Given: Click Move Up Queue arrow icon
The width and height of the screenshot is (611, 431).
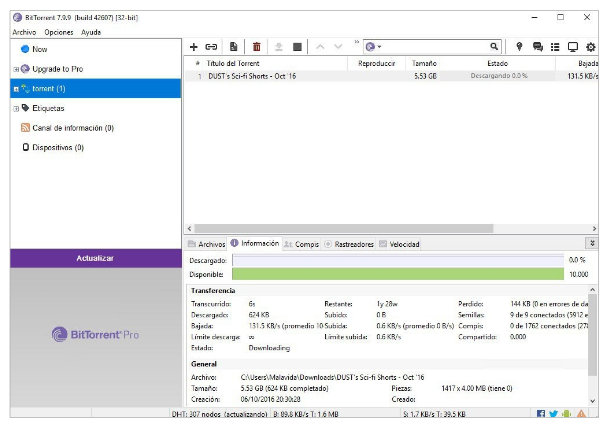Looking at the screenshot, I should click(x=320, y=47).
